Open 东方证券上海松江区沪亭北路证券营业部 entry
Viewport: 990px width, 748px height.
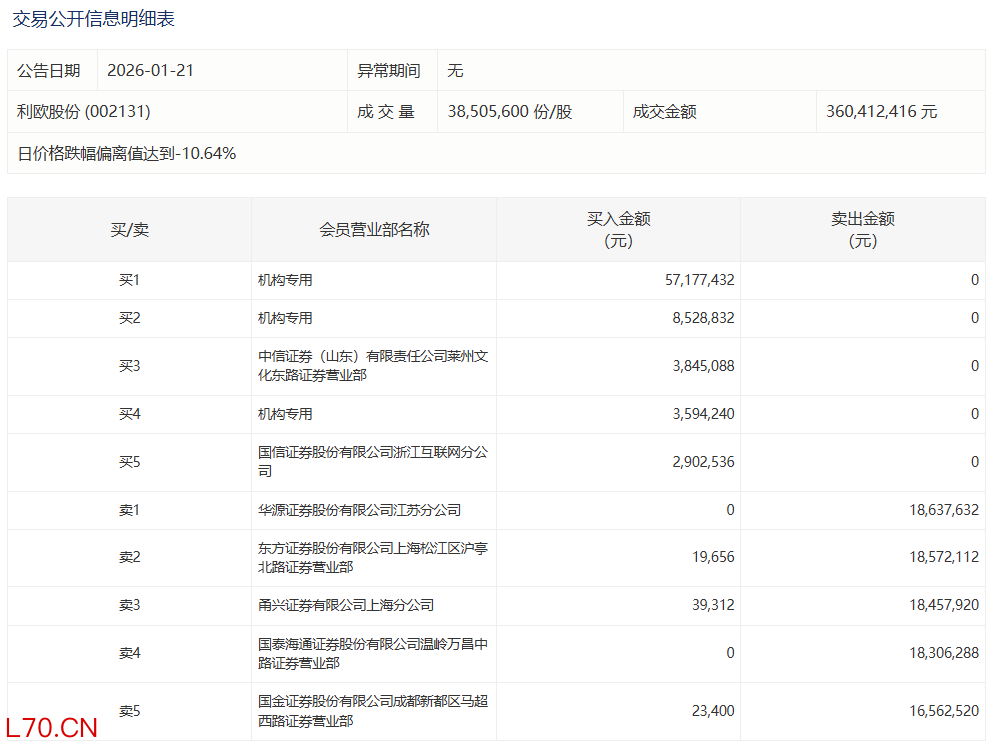point(372,557)
